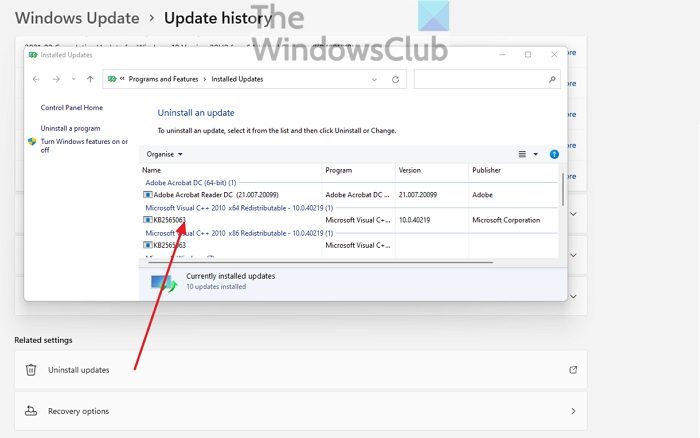Open Uninstall updates in Settings window
Screen dimensions: 700x438
301,370
